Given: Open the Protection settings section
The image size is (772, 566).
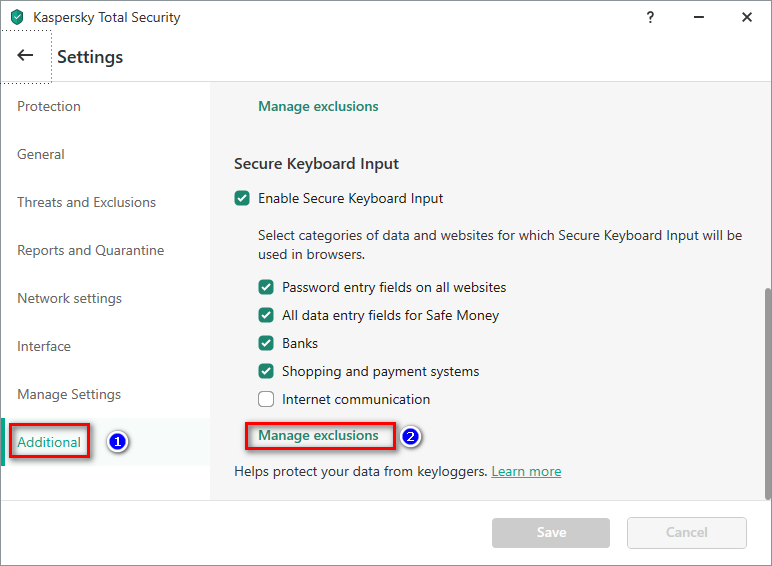Looking at the screenshot, I should [x=49, y=106].
